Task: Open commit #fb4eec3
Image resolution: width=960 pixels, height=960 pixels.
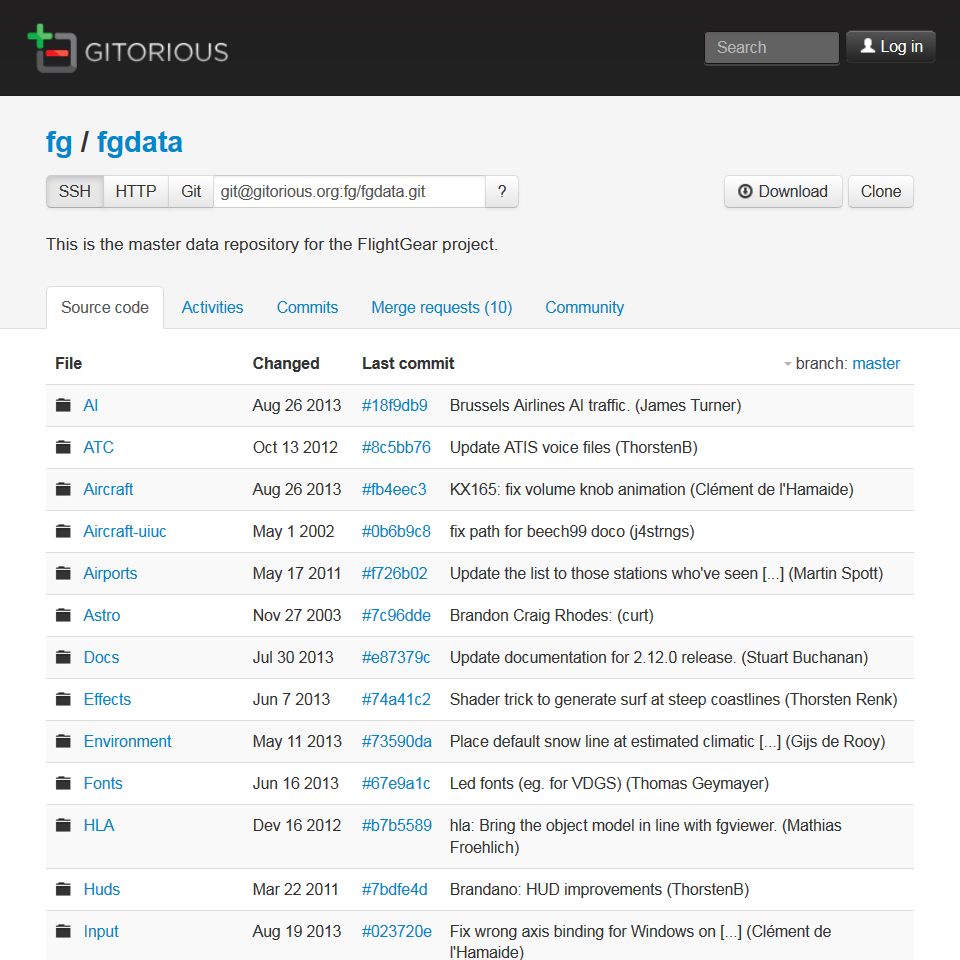Action: tap(394, 489)
